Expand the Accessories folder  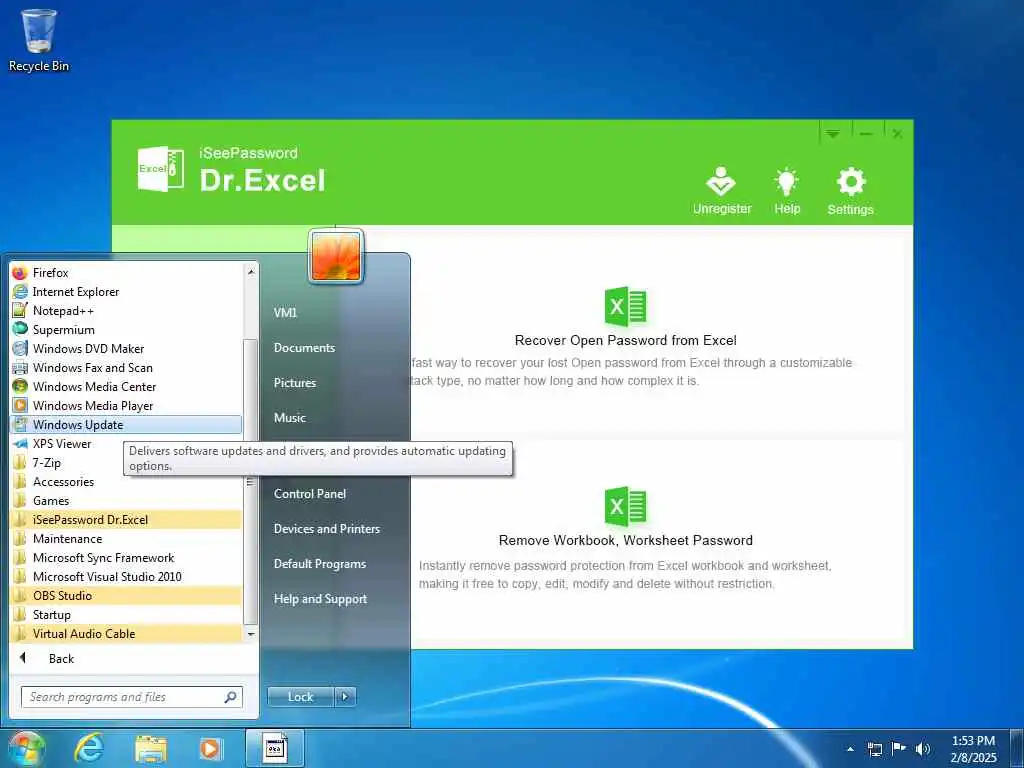126,481
